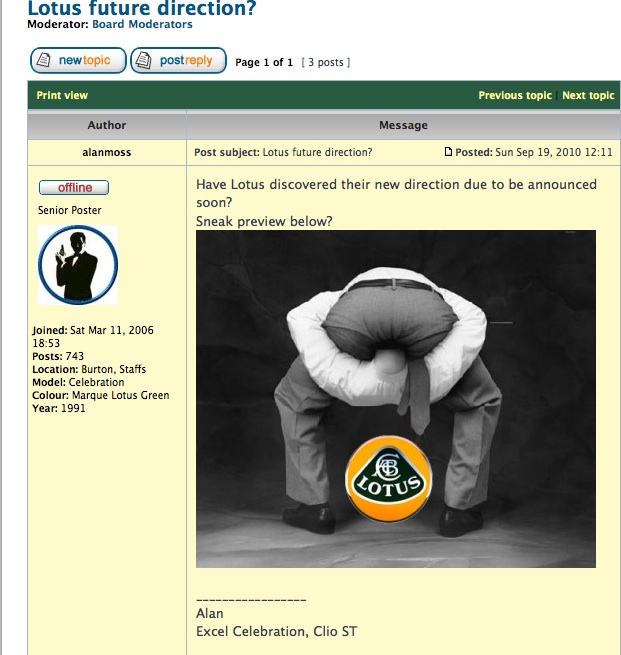The width and height of the screenshot is (621, 655).
Task: Go to Next topic
Action: [588, 95]
